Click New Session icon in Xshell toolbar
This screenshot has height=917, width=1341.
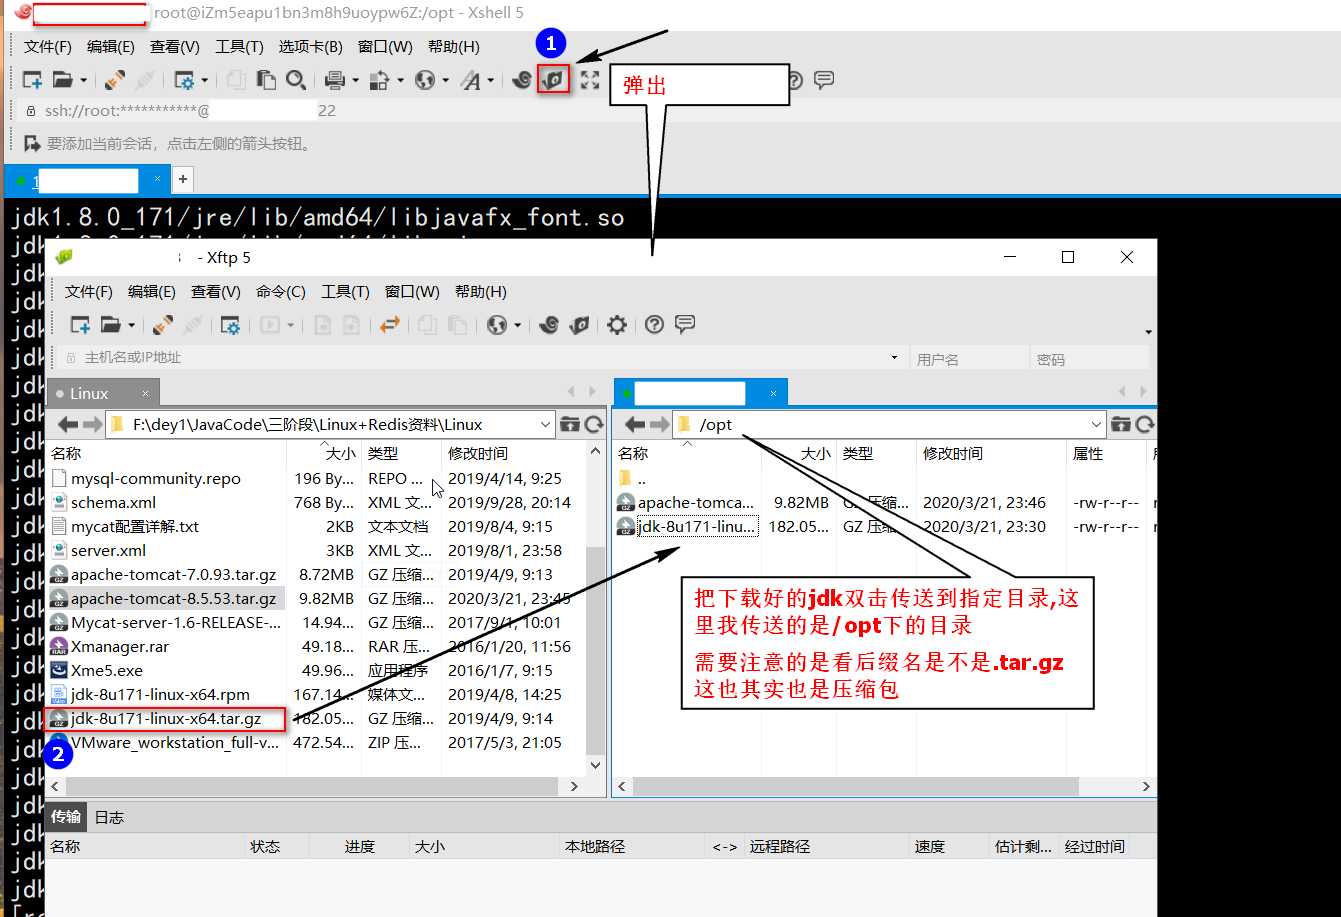click(32, 80)
